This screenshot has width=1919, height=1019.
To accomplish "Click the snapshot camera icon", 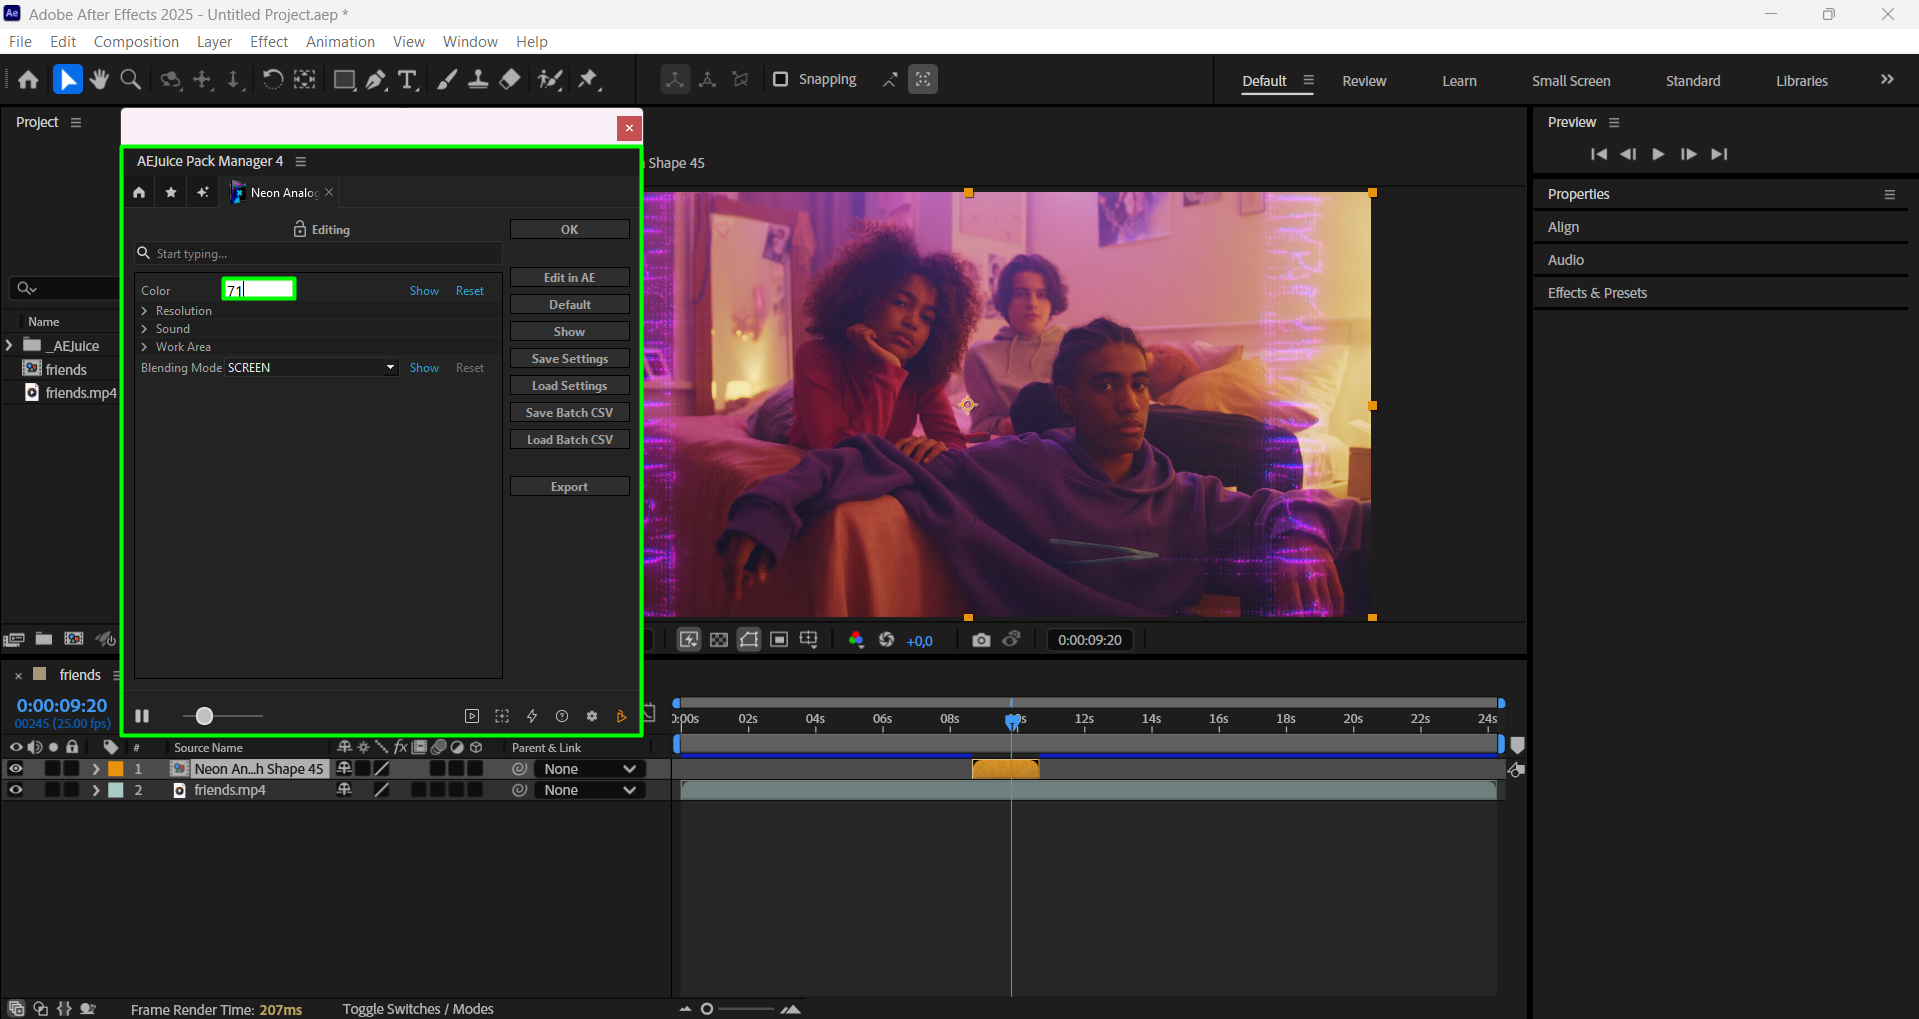I will [x=981, y=640].
